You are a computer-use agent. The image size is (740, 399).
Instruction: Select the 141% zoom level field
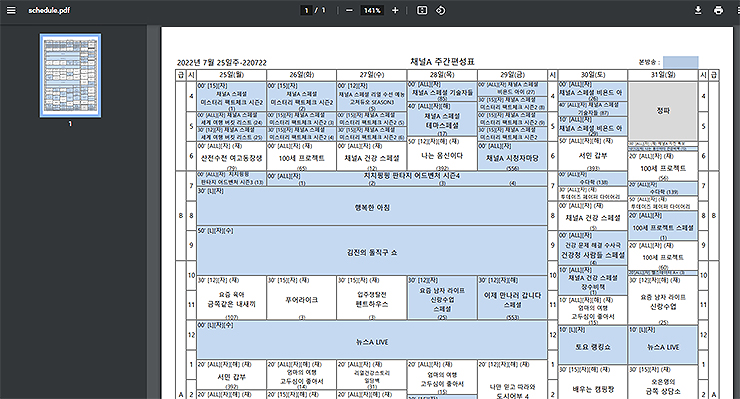pos(372,10)
